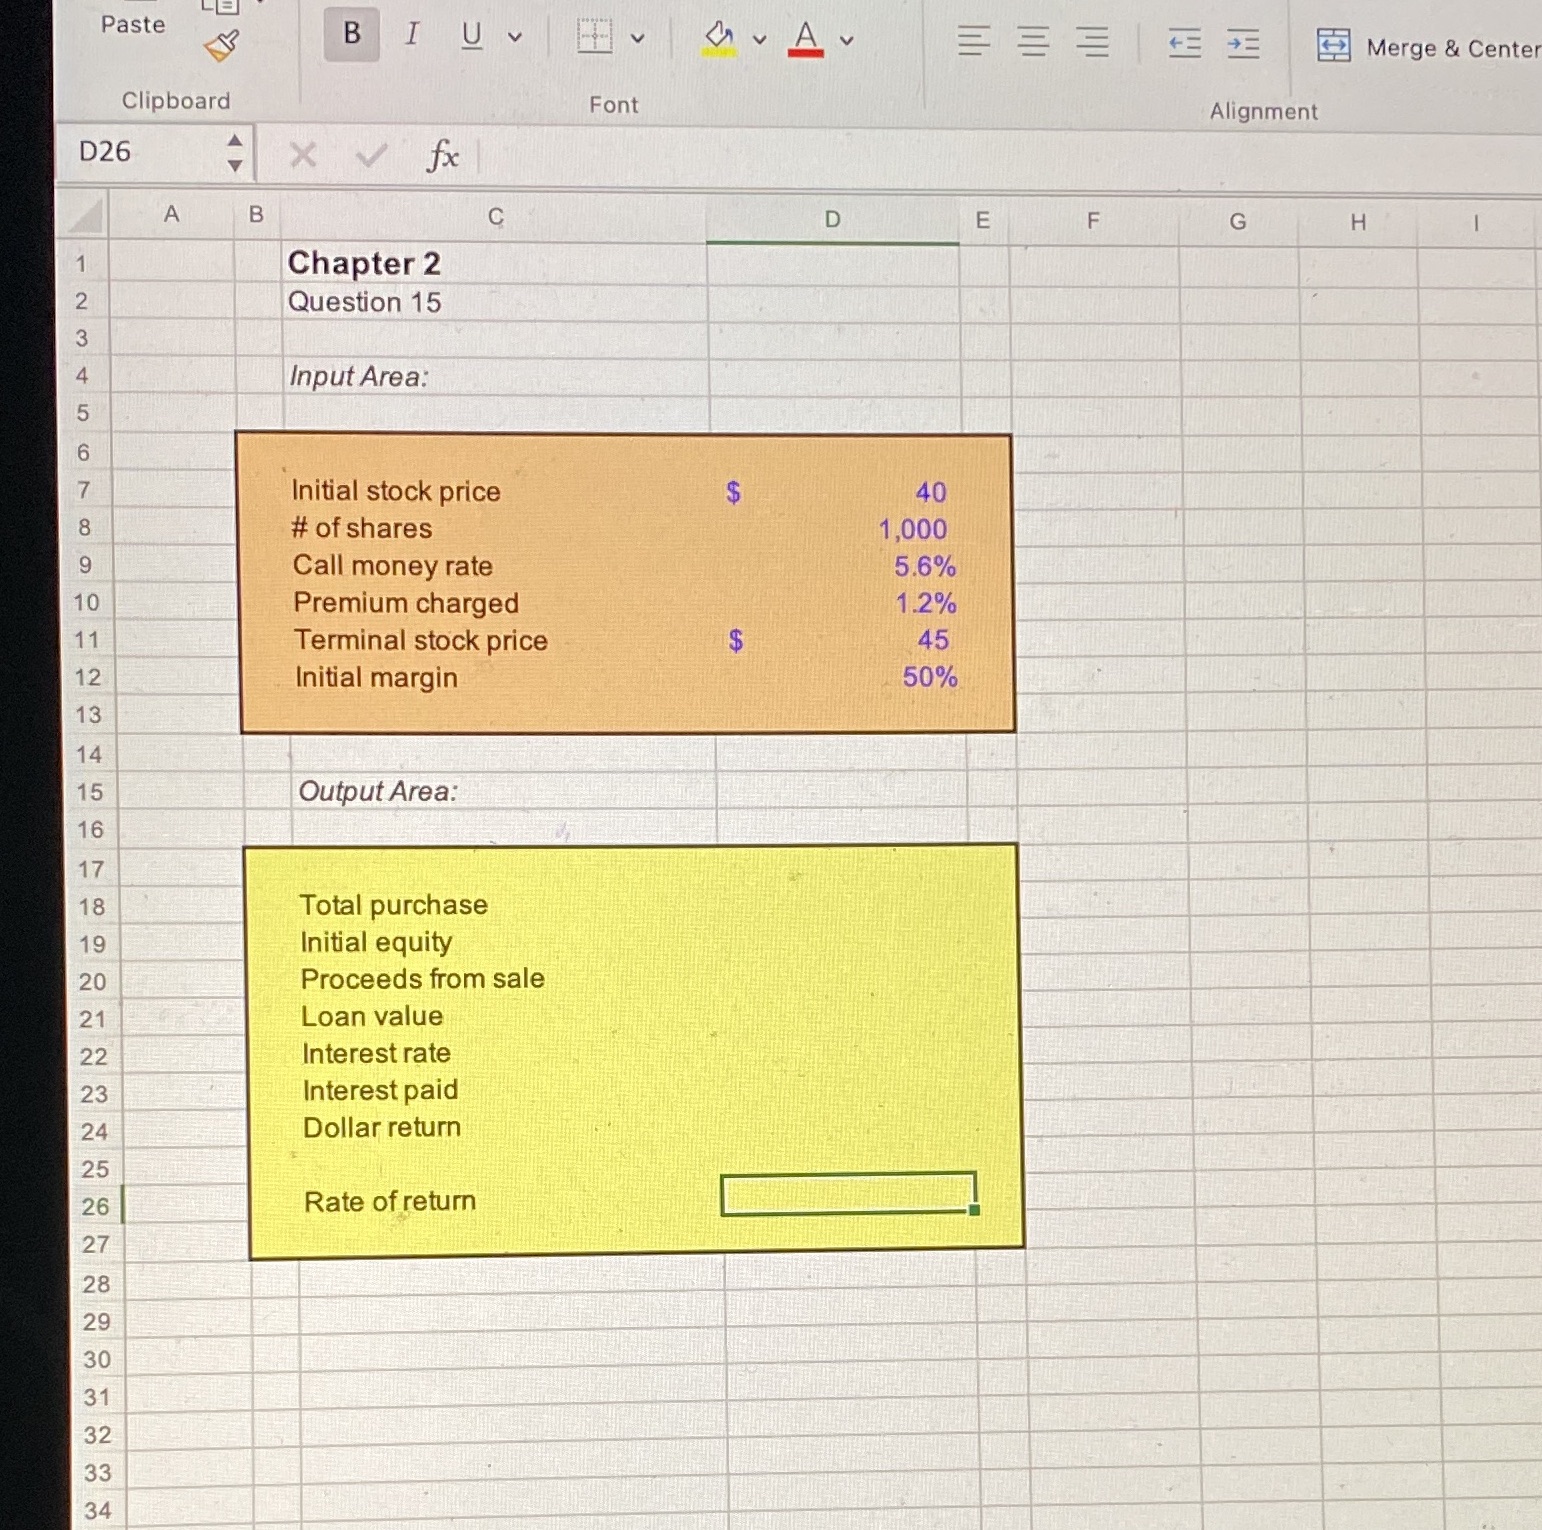Confirm entry with the checkmark icon
The height and width of the screenshot is (1530, 1542).
371,156
